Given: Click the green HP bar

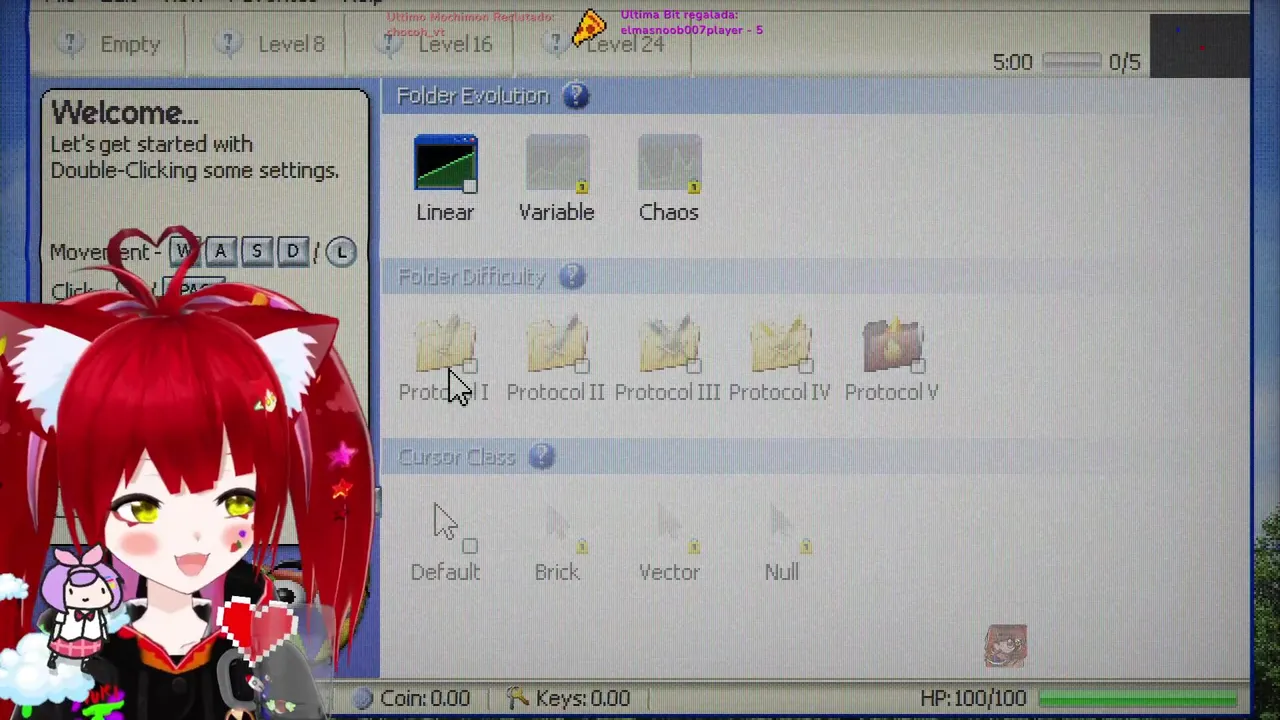Looking at the screenshot, I should (x=1138, y=698).
